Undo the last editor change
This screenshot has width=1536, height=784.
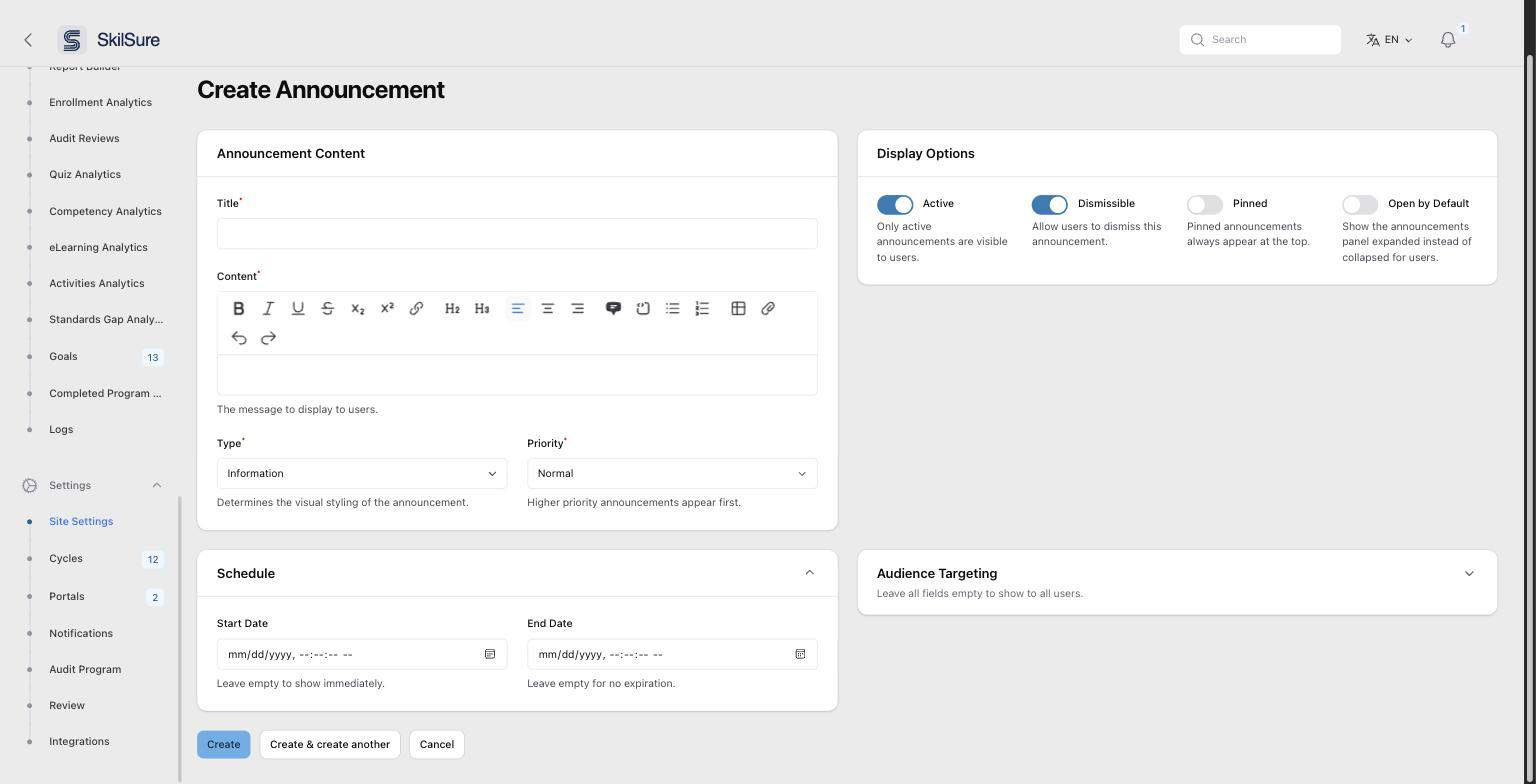[239, 338]
